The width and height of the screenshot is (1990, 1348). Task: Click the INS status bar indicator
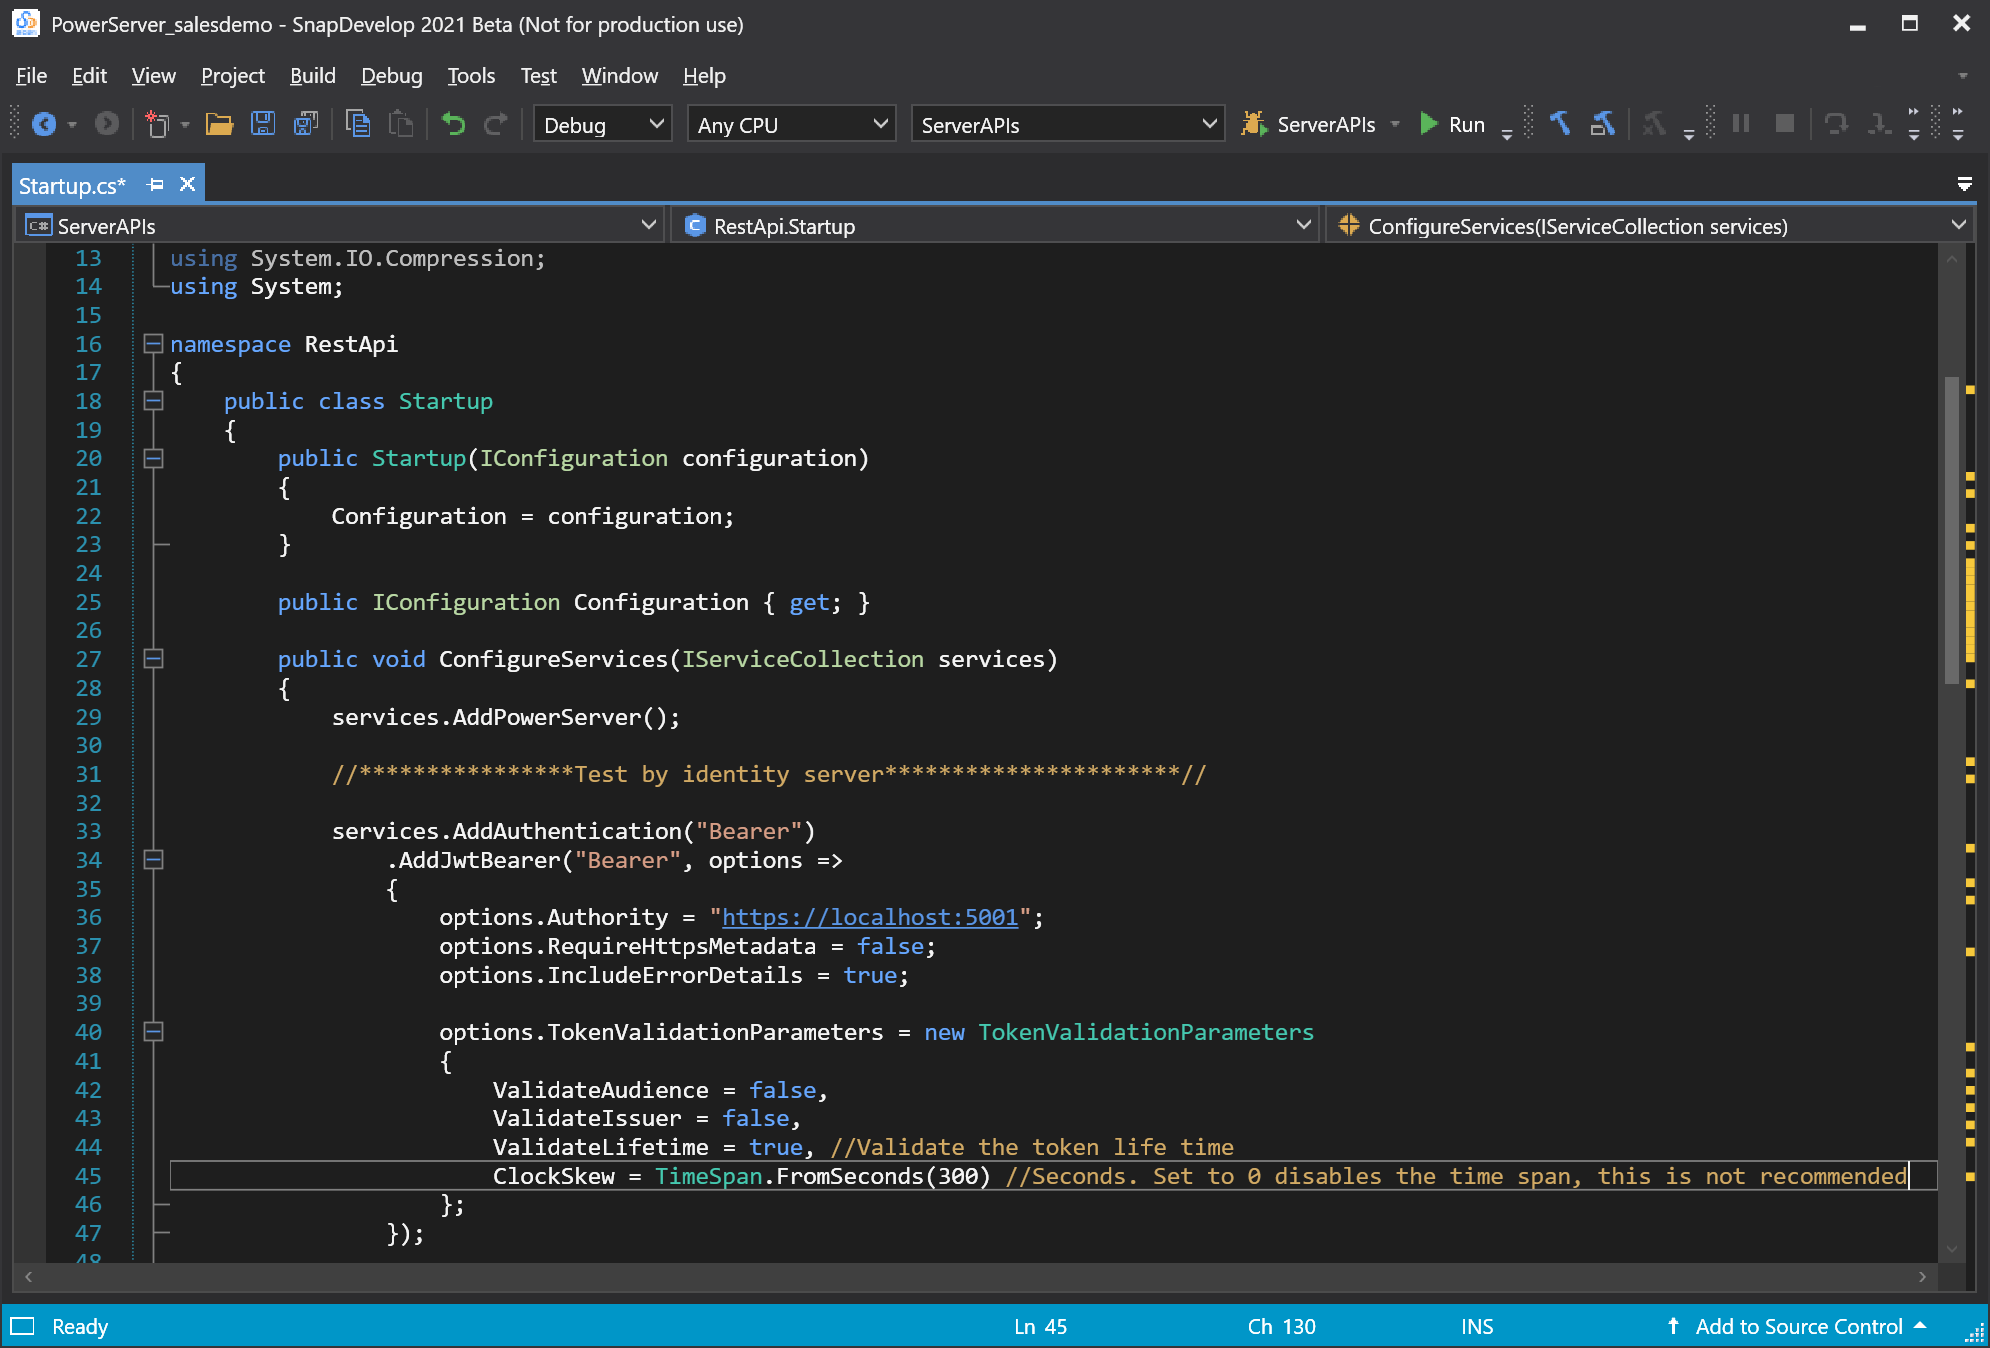(x=1476, y=1326)
